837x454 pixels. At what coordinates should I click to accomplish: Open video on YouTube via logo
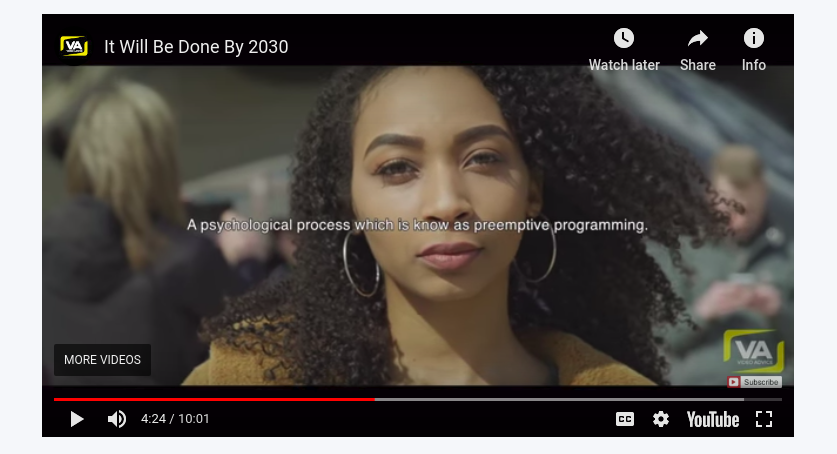pos(713,419)
